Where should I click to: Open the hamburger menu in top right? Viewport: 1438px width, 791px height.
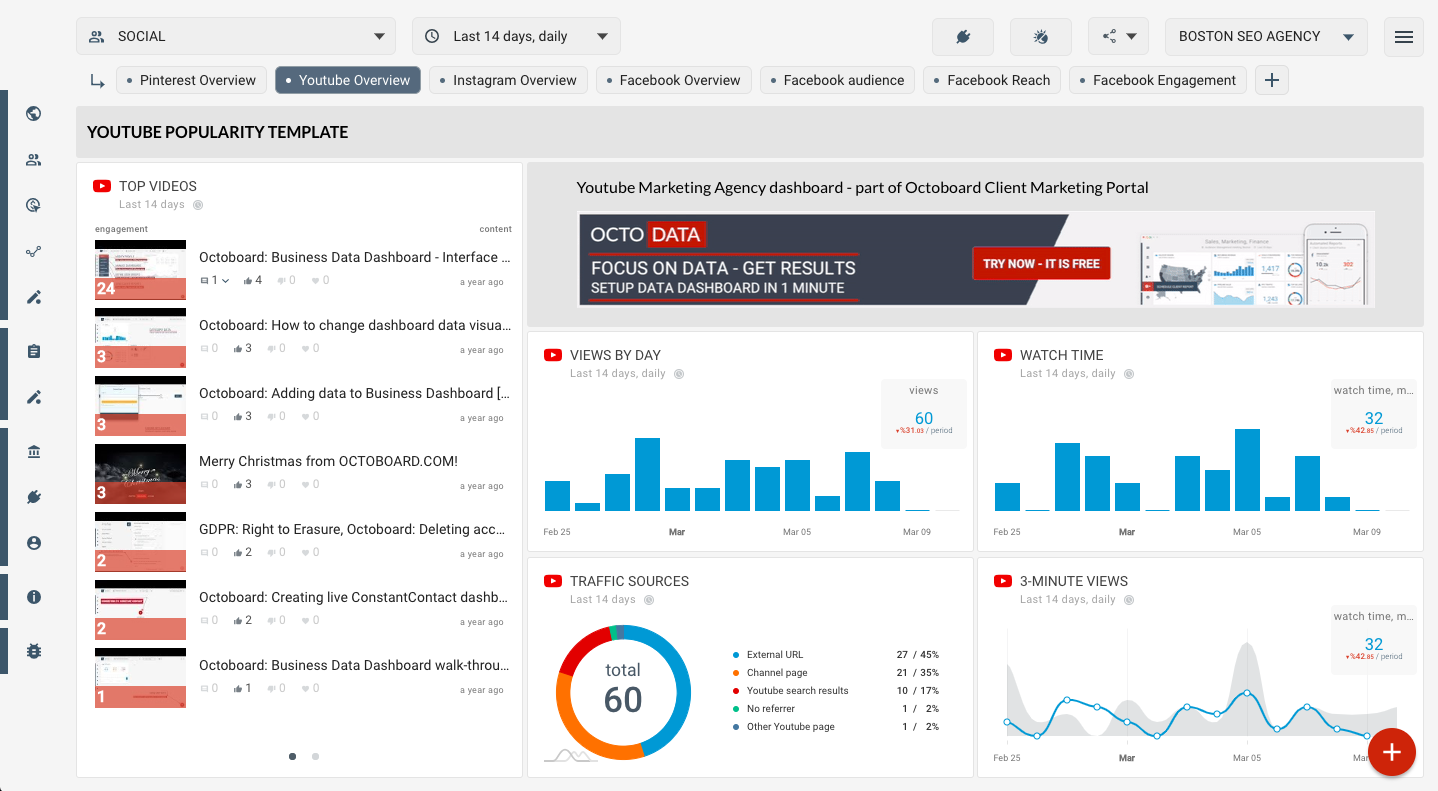[x=1404, y=37]
